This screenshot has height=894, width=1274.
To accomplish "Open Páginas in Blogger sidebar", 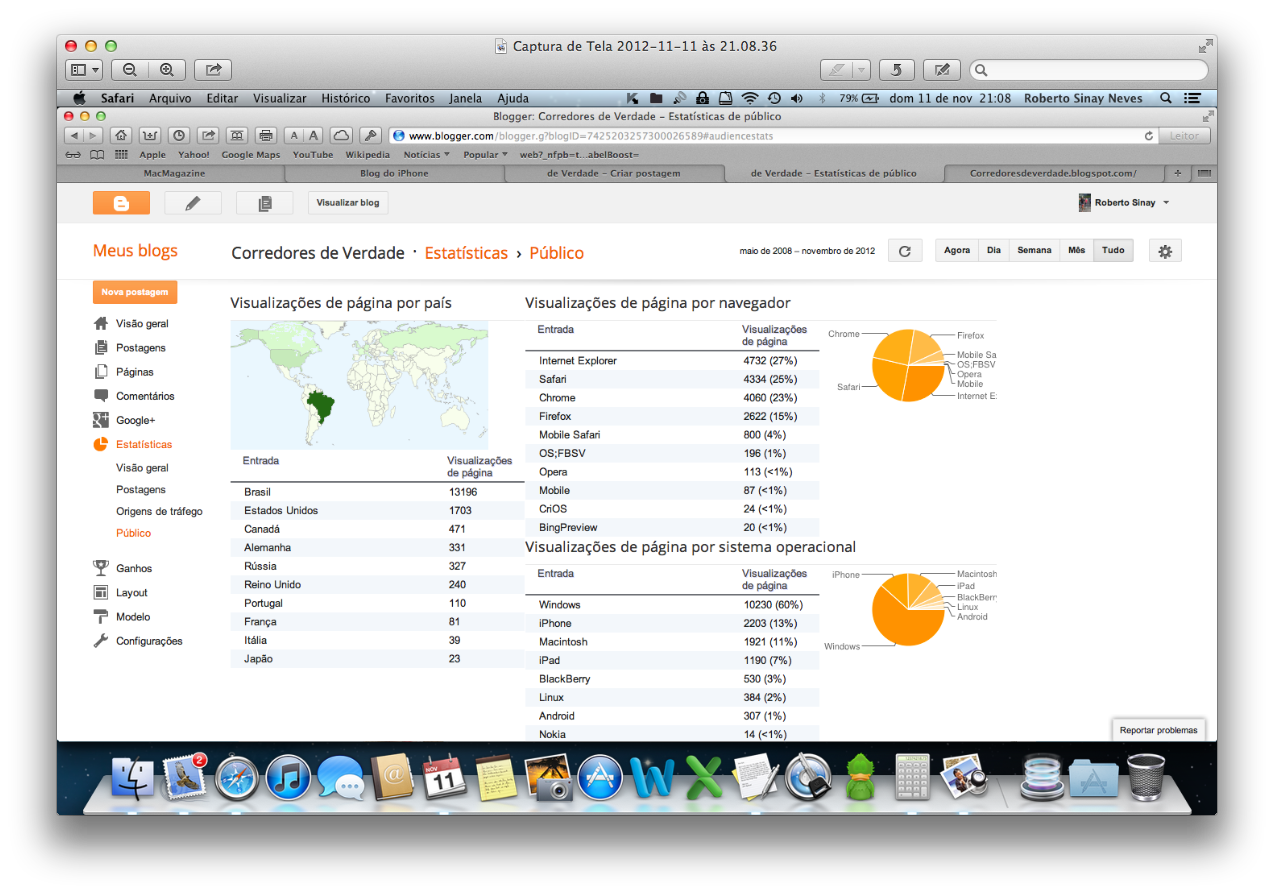I will 124,372.
